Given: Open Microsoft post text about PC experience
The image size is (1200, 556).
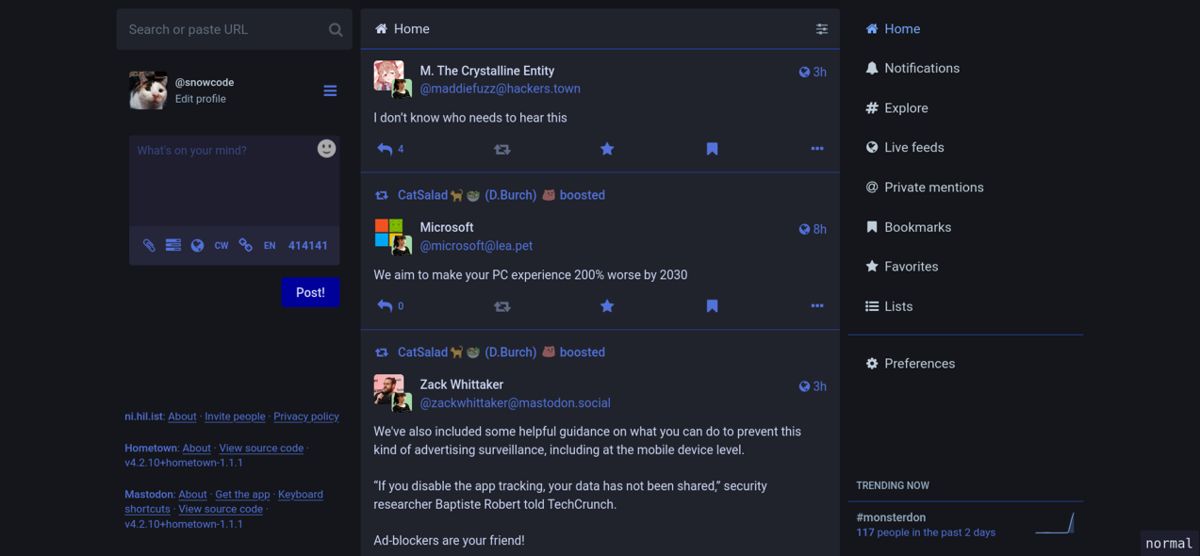Looking at the screenshot, I should pyautogui.click(x=530, y=274).
